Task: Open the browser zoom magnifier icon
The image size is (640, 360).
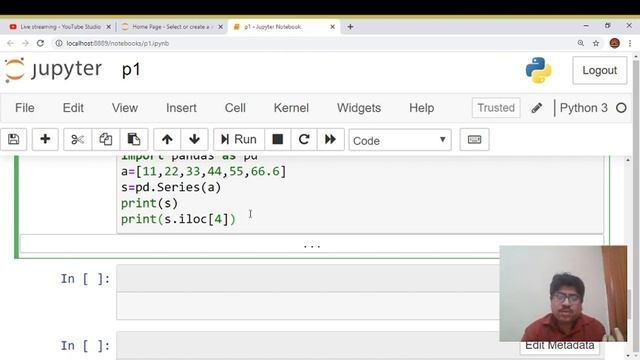Action: coord(580,43)
